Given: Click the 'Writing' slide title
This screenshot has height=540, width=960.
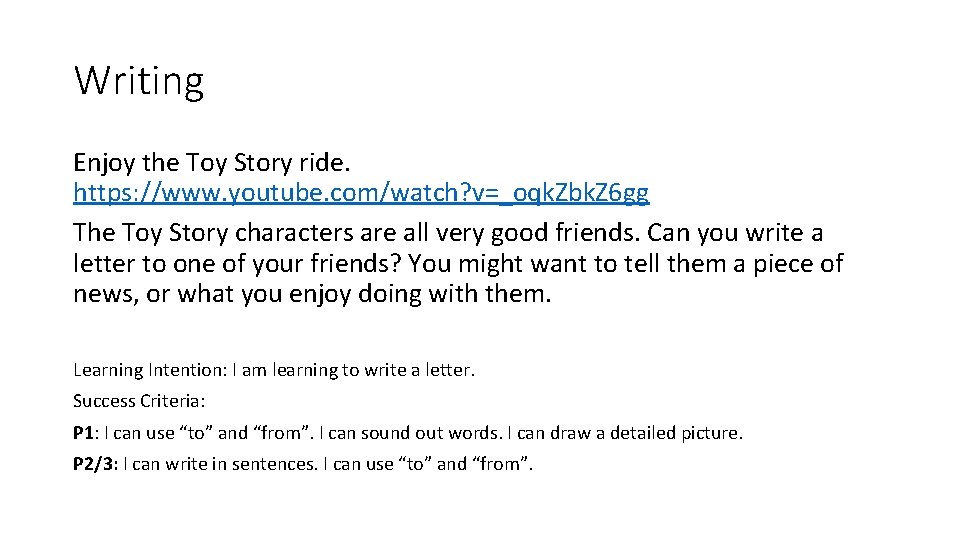Looking at the screenshot, I should click(x=139, y=81).
